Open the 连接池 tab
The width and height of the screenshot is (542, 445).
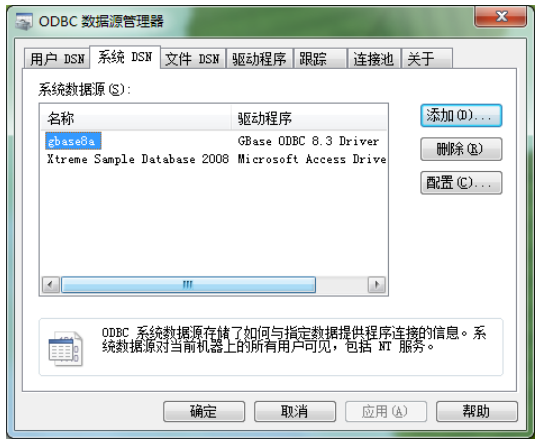[374, 58]
